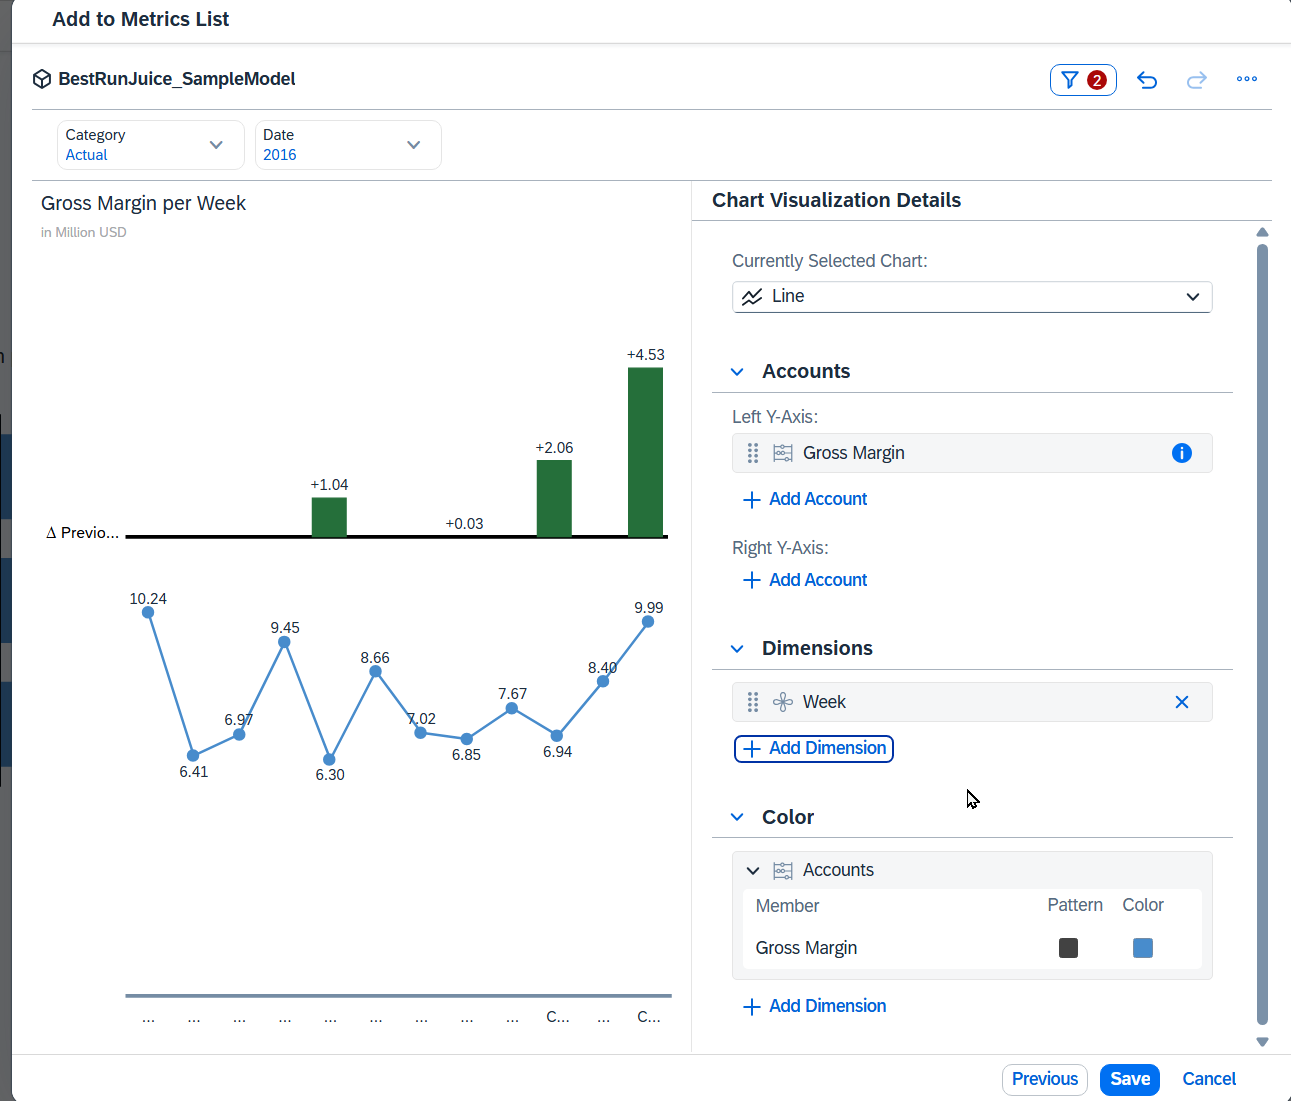
Task: Click the dark Gross Margin pattern swatch
Action: 1068,948
